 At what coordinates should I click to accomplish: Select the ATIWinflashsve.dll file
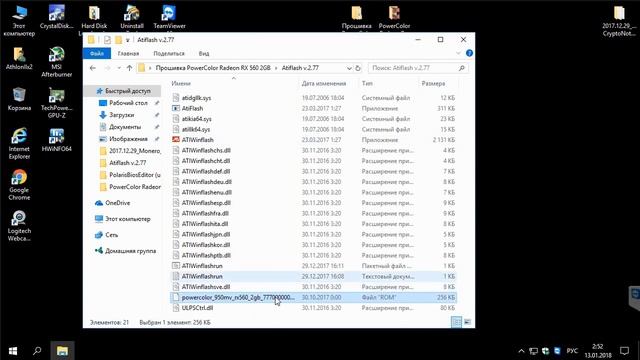click(313, 287)
